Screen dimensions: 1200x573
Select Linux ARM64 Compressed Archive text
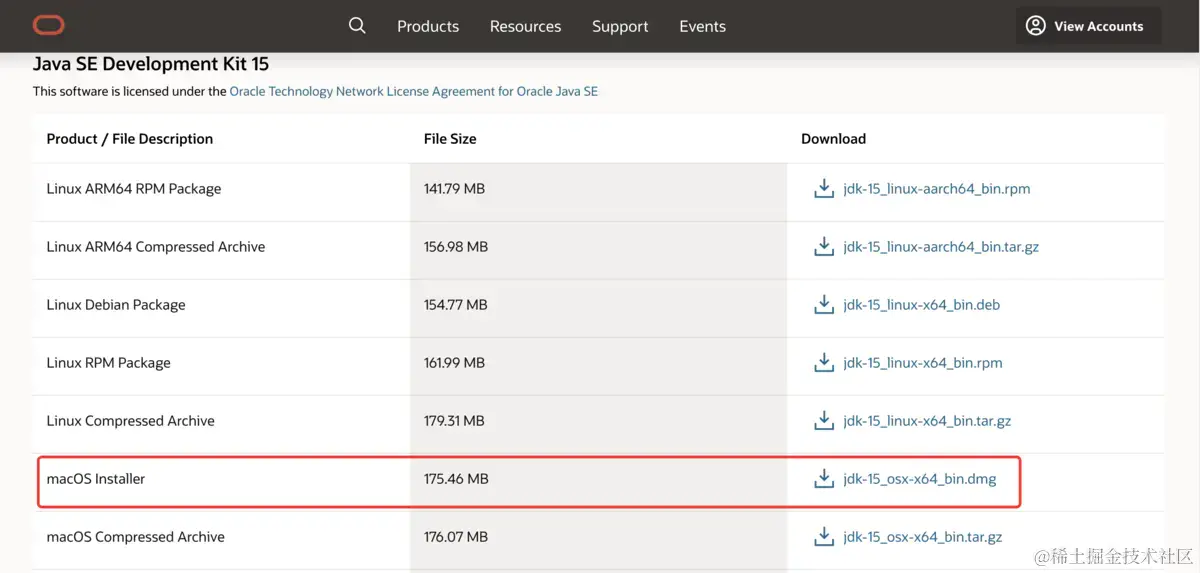pos(156,247)
